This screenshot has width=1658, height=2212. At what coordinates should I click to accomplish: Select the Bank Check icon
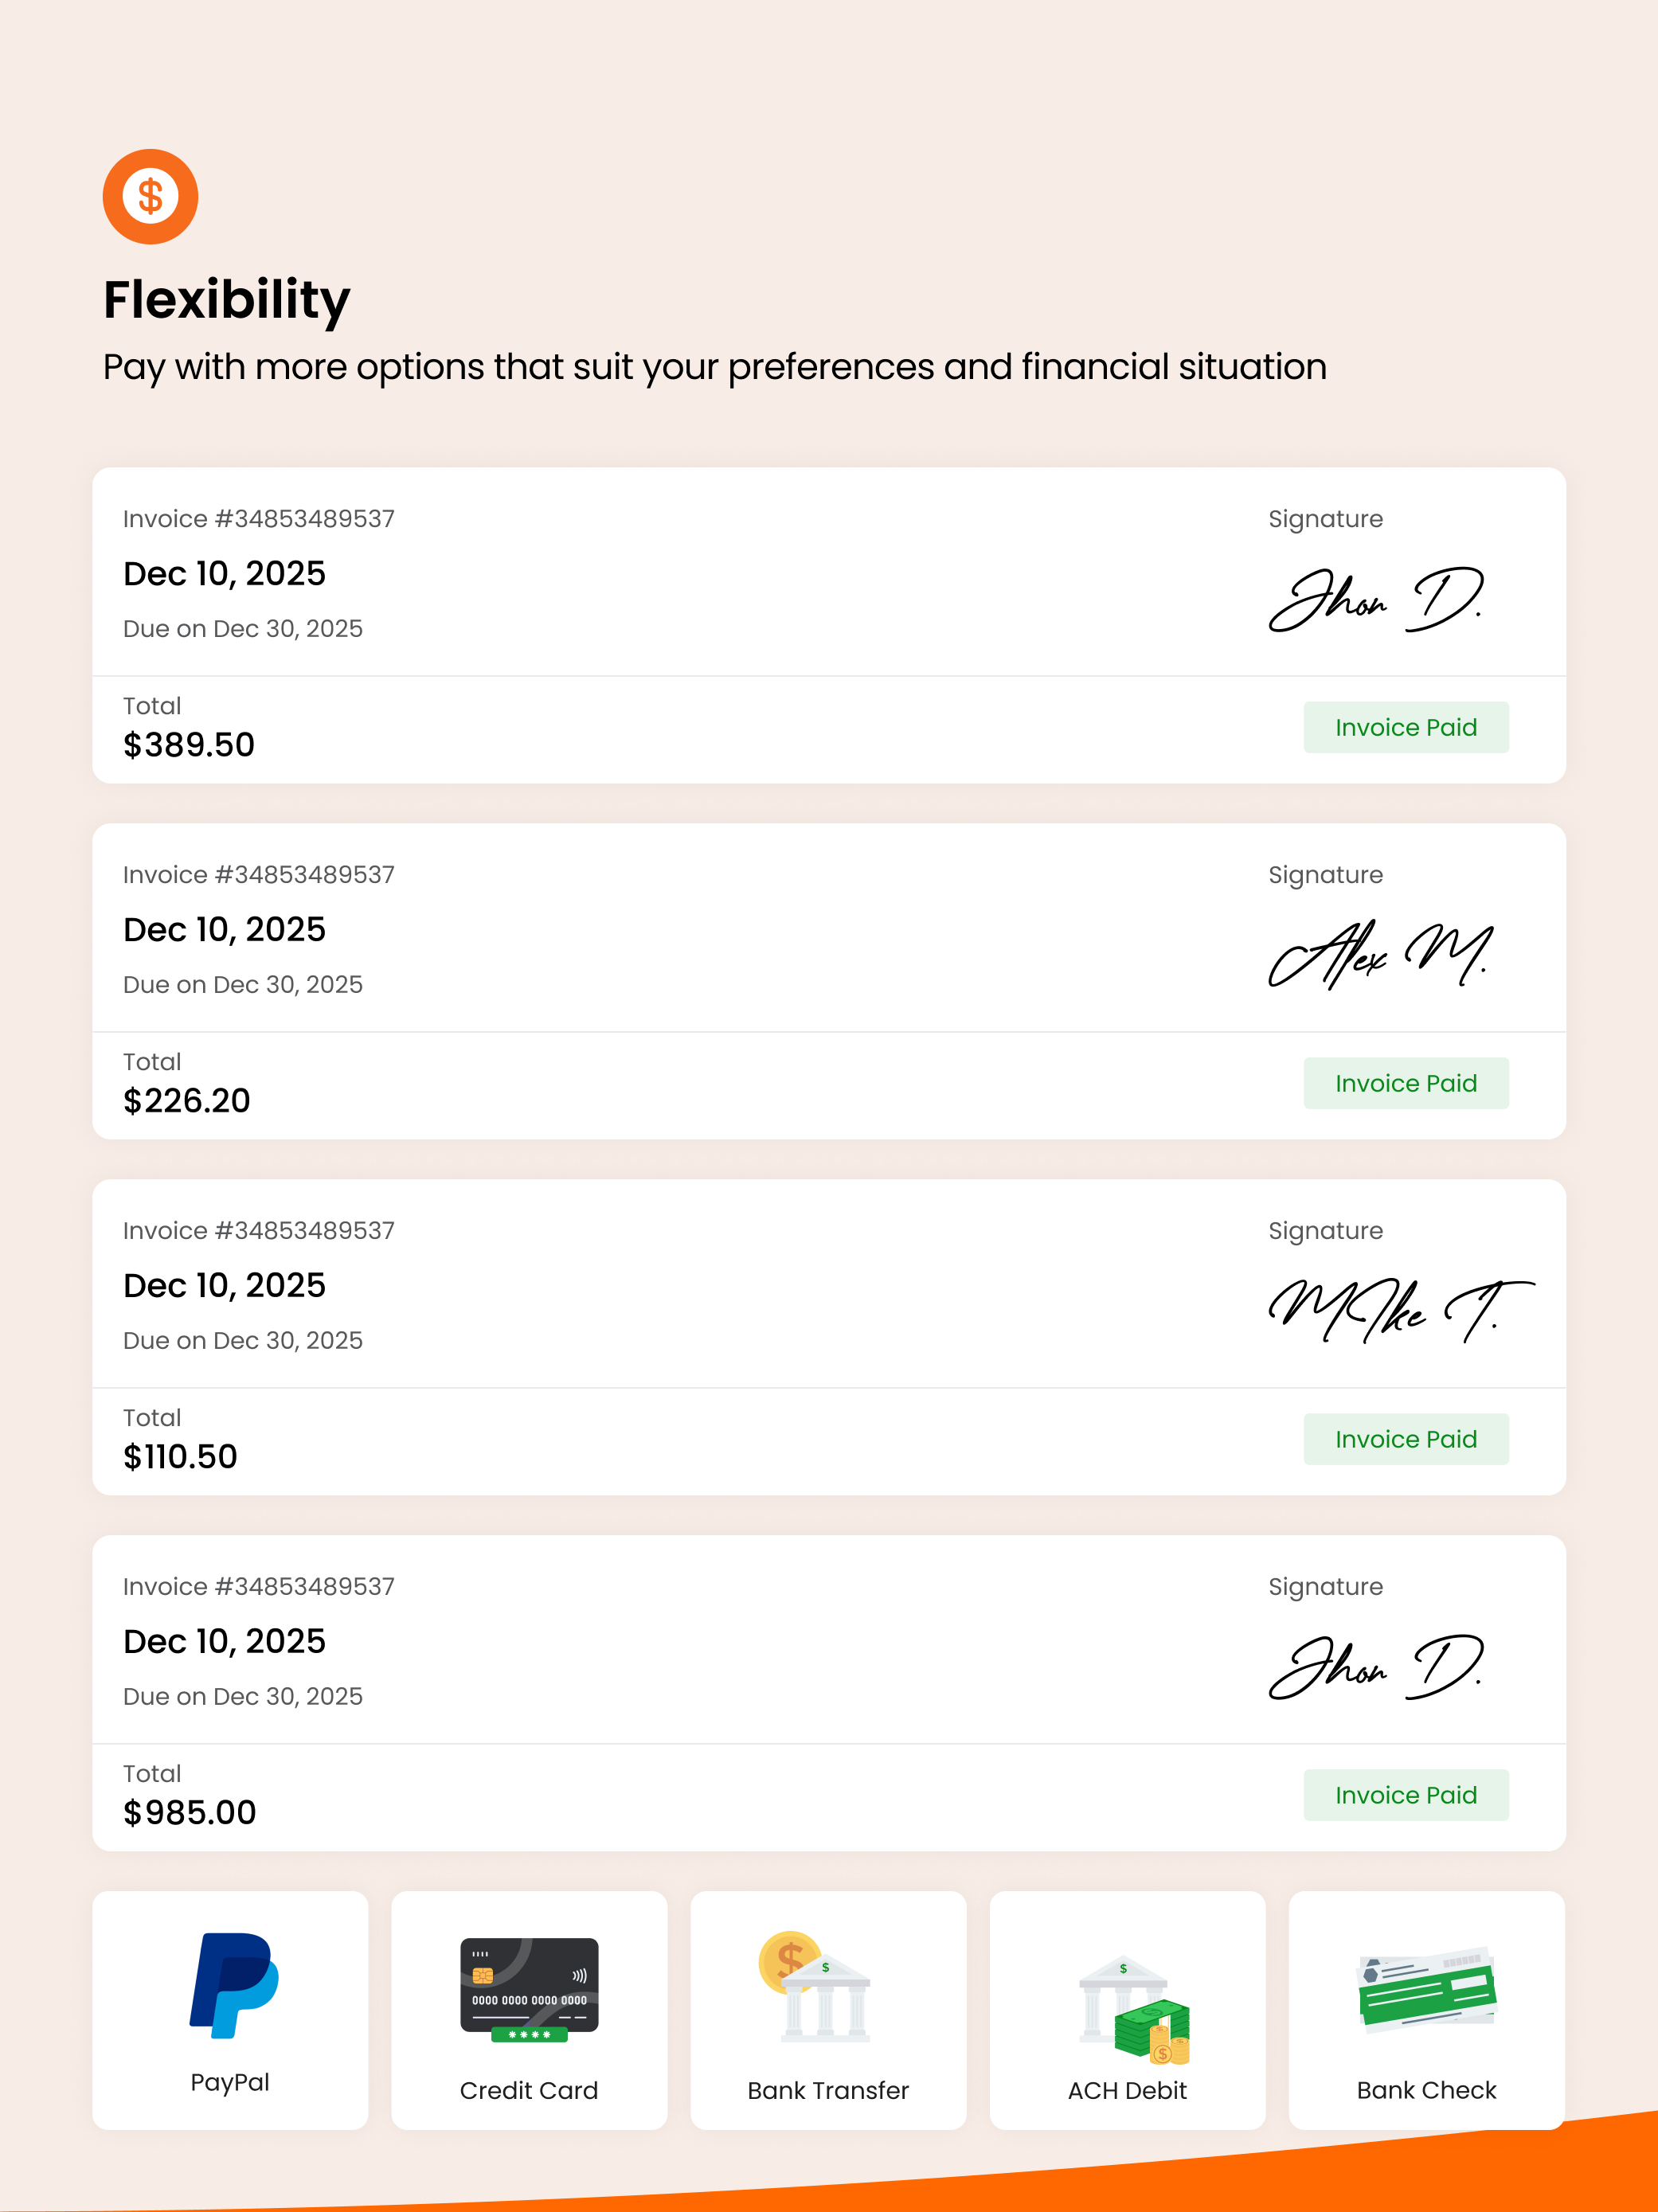click(1427, 1990)
